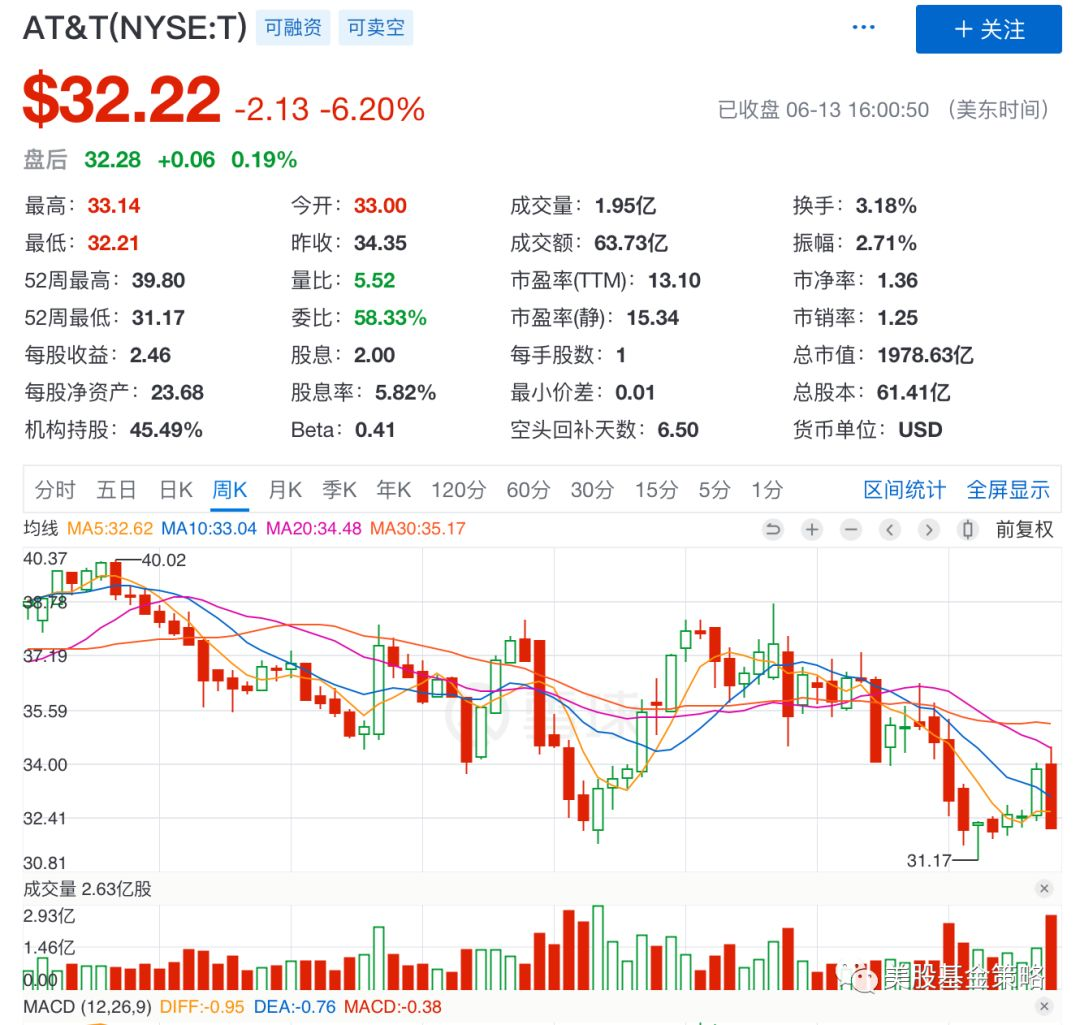This screenshot has height=1025, width=1080.
Task: Open the three-dots more options menu
Action: coord(864,28)
